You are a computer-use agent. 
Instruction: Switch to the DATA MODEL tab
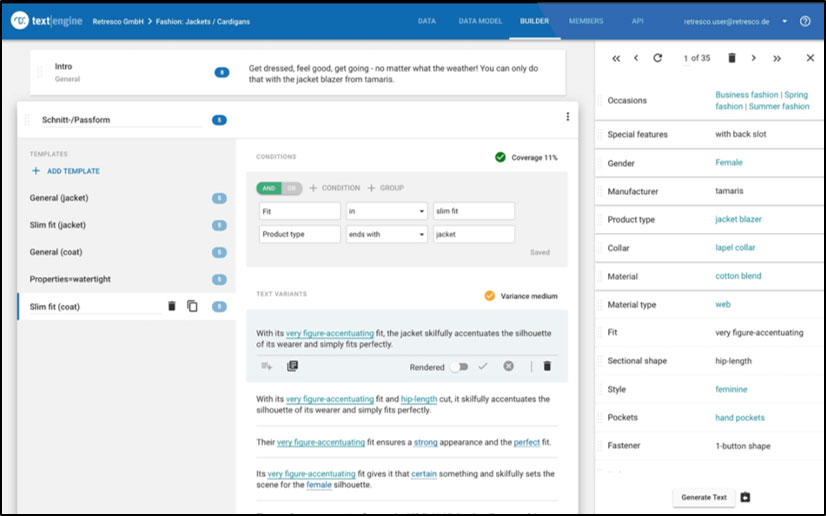coord(481,21)
